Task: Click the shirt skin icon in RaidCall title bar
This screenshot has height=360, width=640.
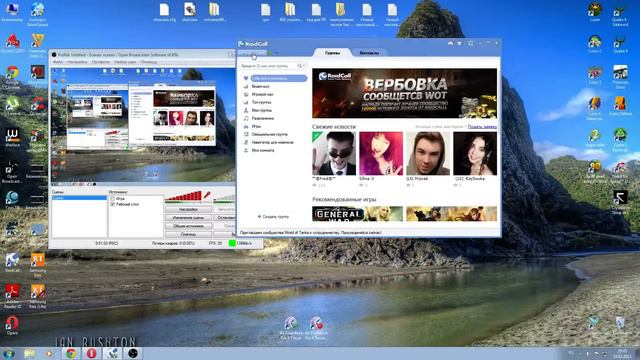Action: (x=459, y=43)
